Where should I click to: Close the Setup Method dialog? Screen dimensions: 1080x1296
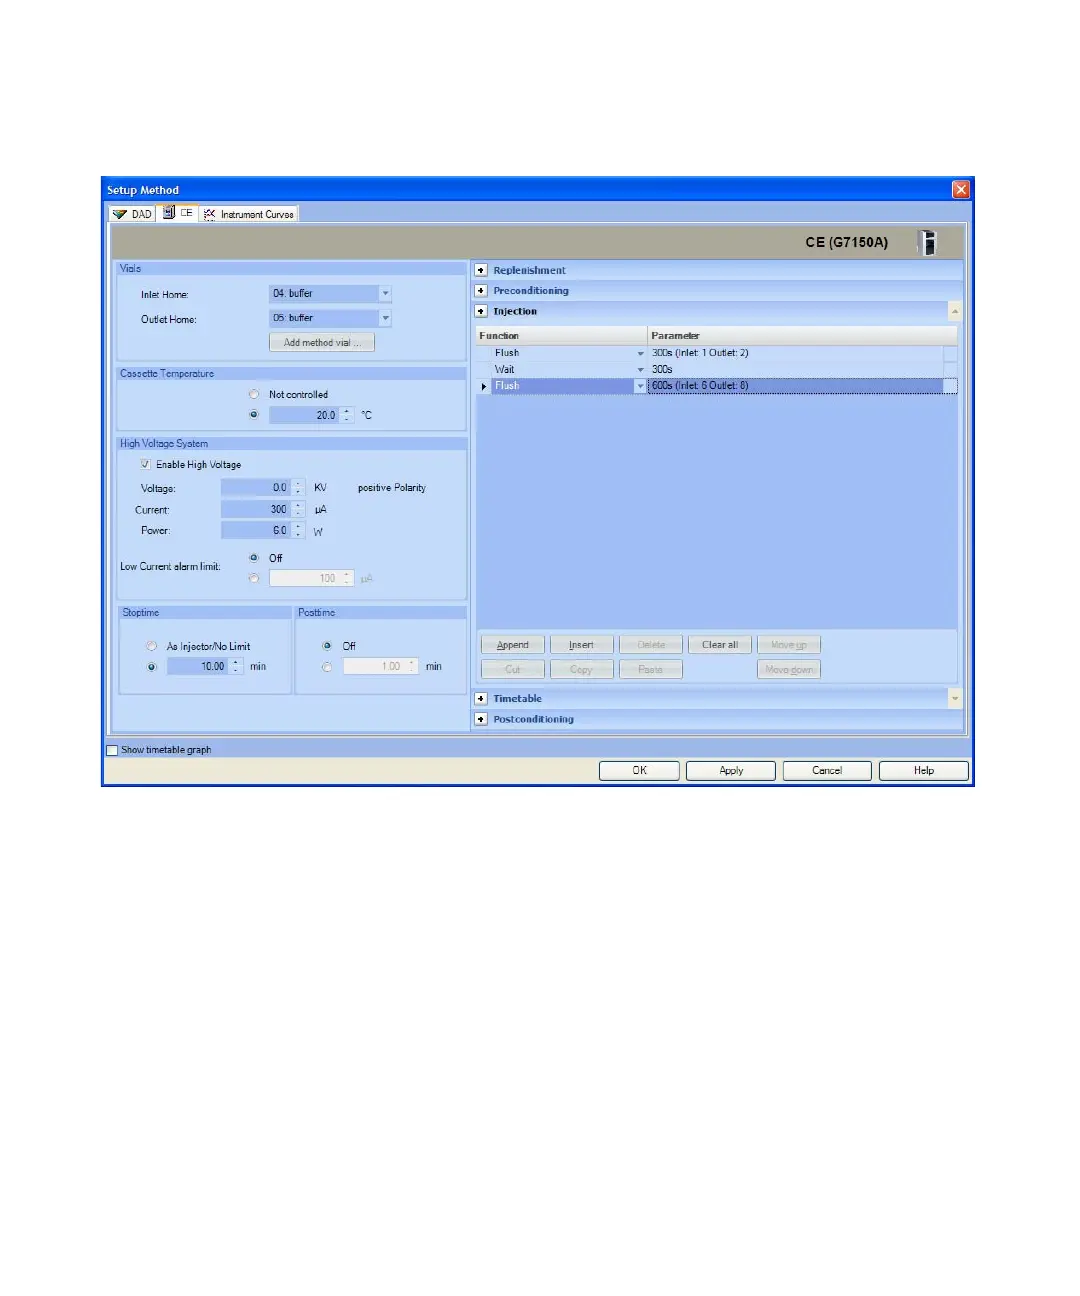coord(961,189)
